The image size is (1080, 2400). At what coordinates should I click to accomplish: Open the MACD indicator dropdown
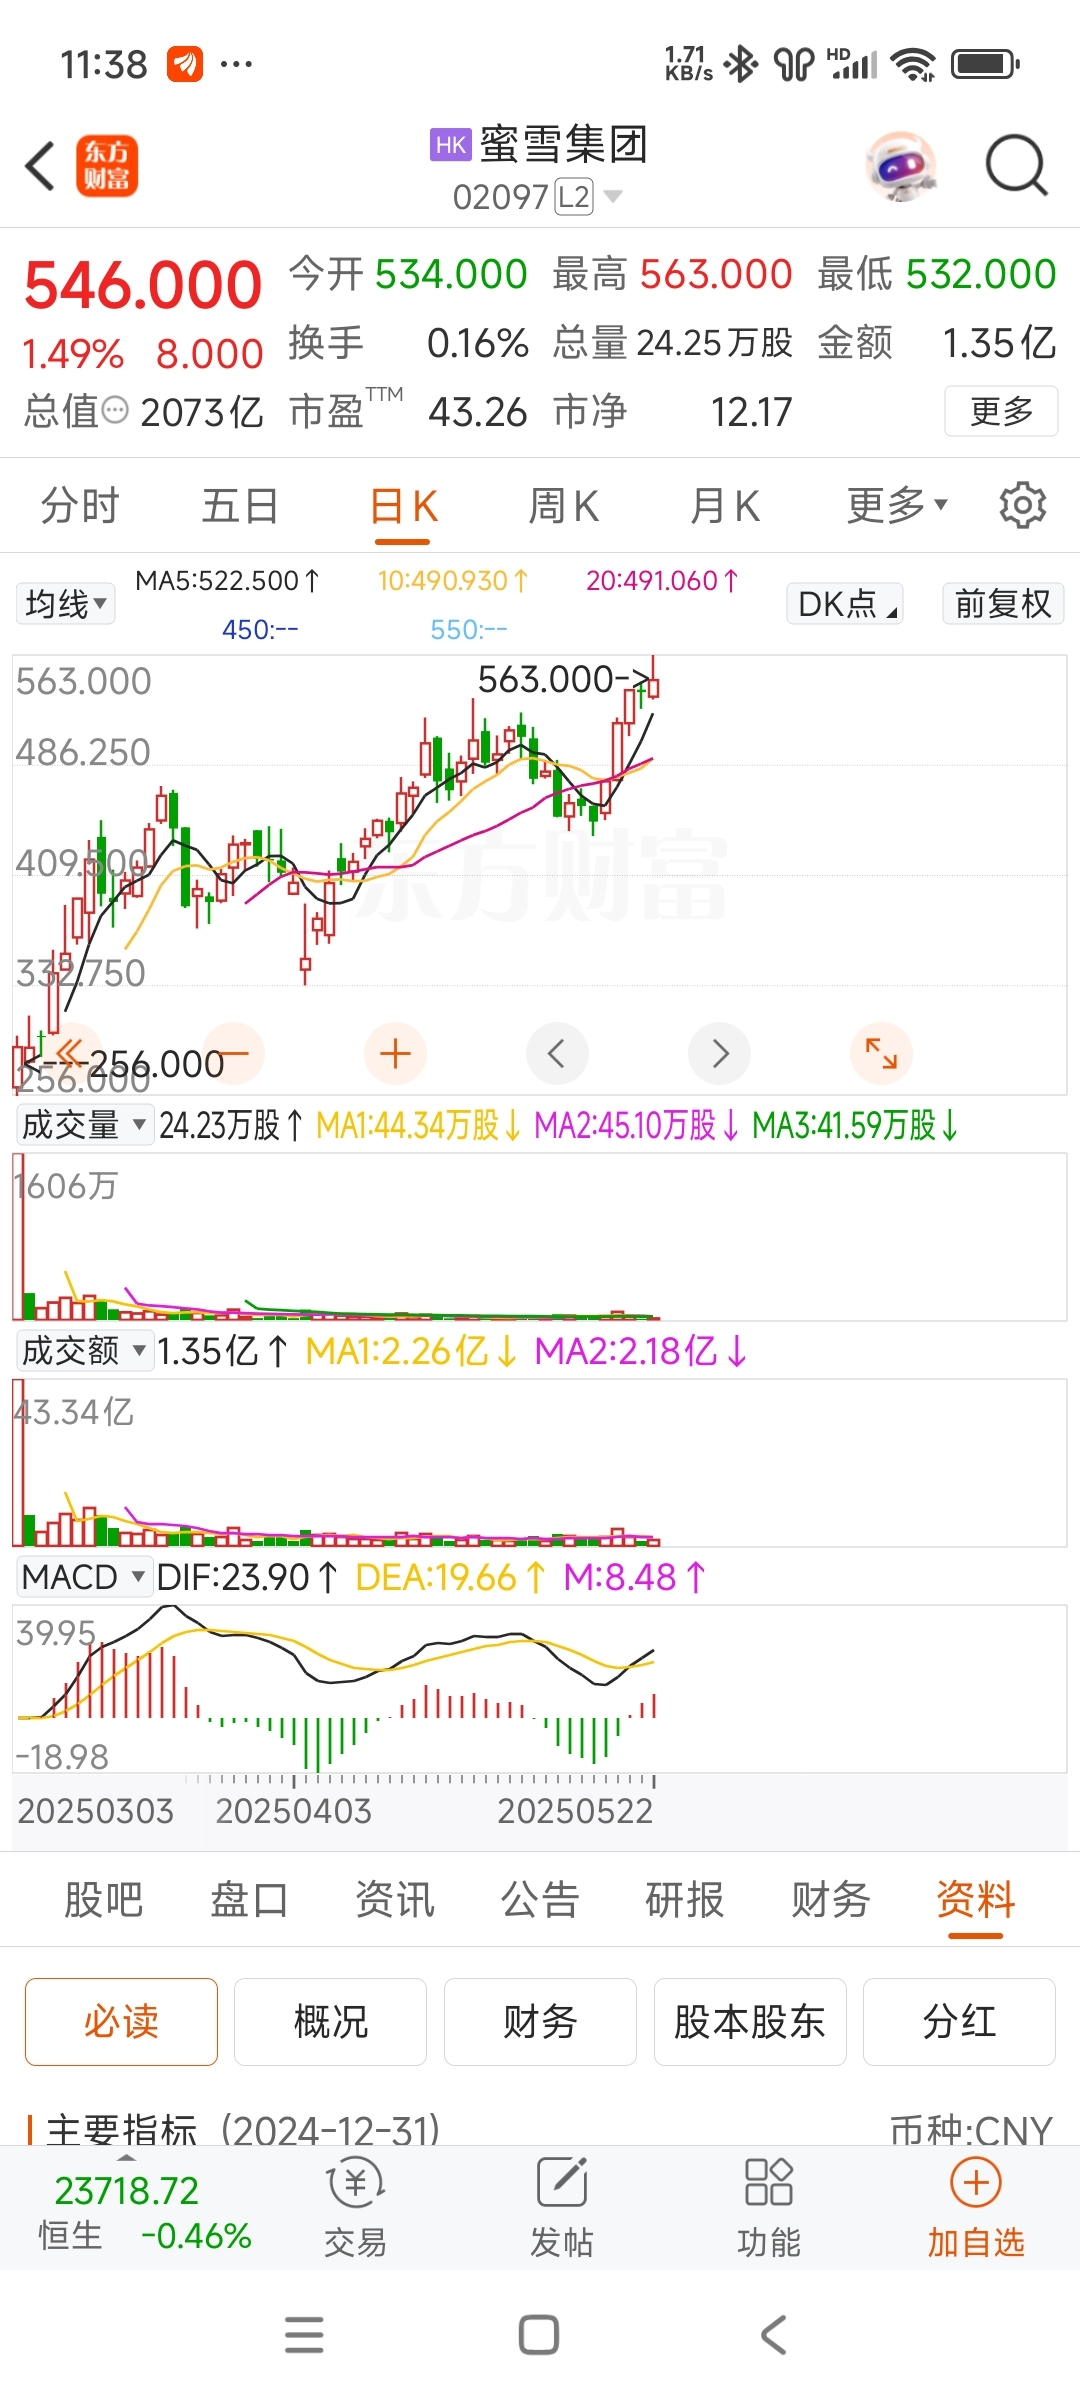84,1577
